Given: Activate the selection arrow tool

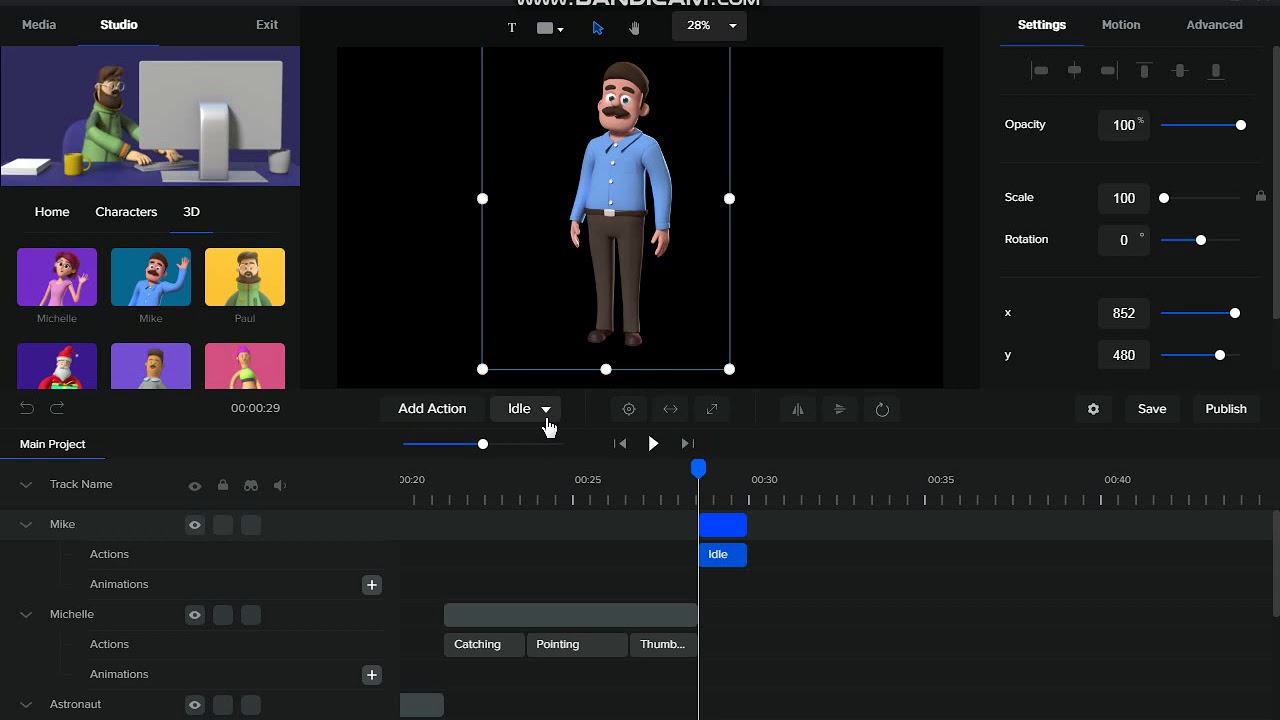Looking at the screenshot, I should click(x=598, y=28).
